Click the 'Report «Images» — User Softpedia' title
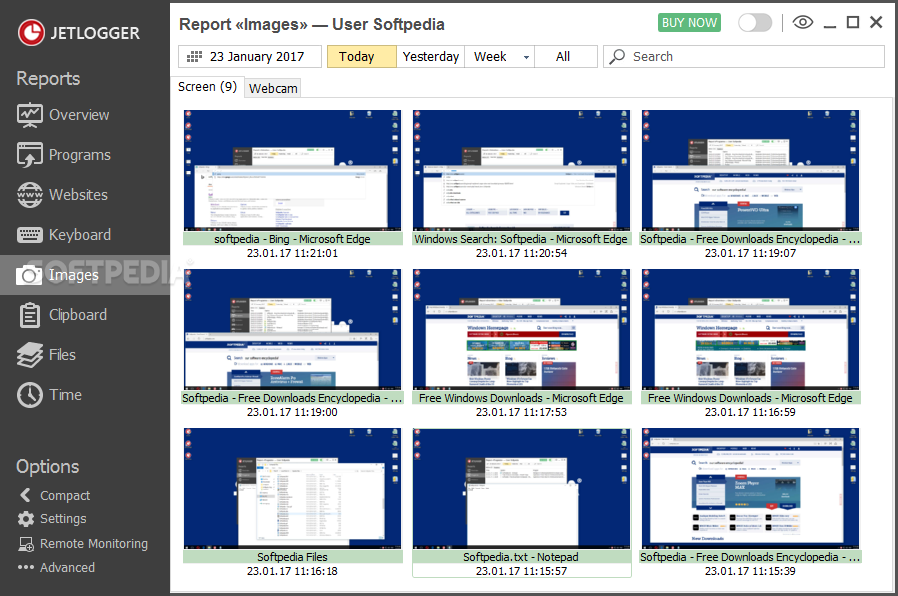This screenshot has width=898, height=596. click(312, 25)
